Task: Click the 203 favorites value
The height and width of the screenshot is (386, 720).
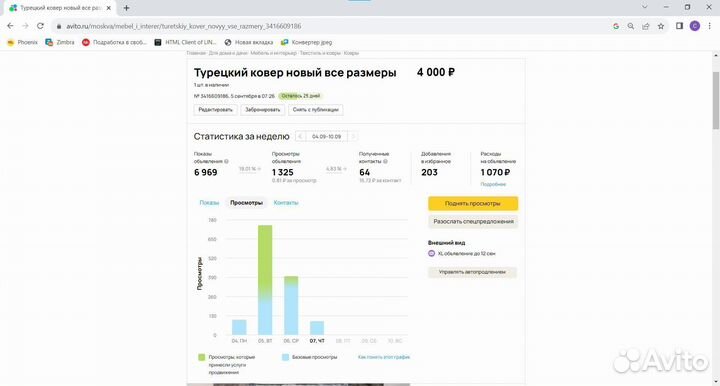Action: tap(429, 173)
